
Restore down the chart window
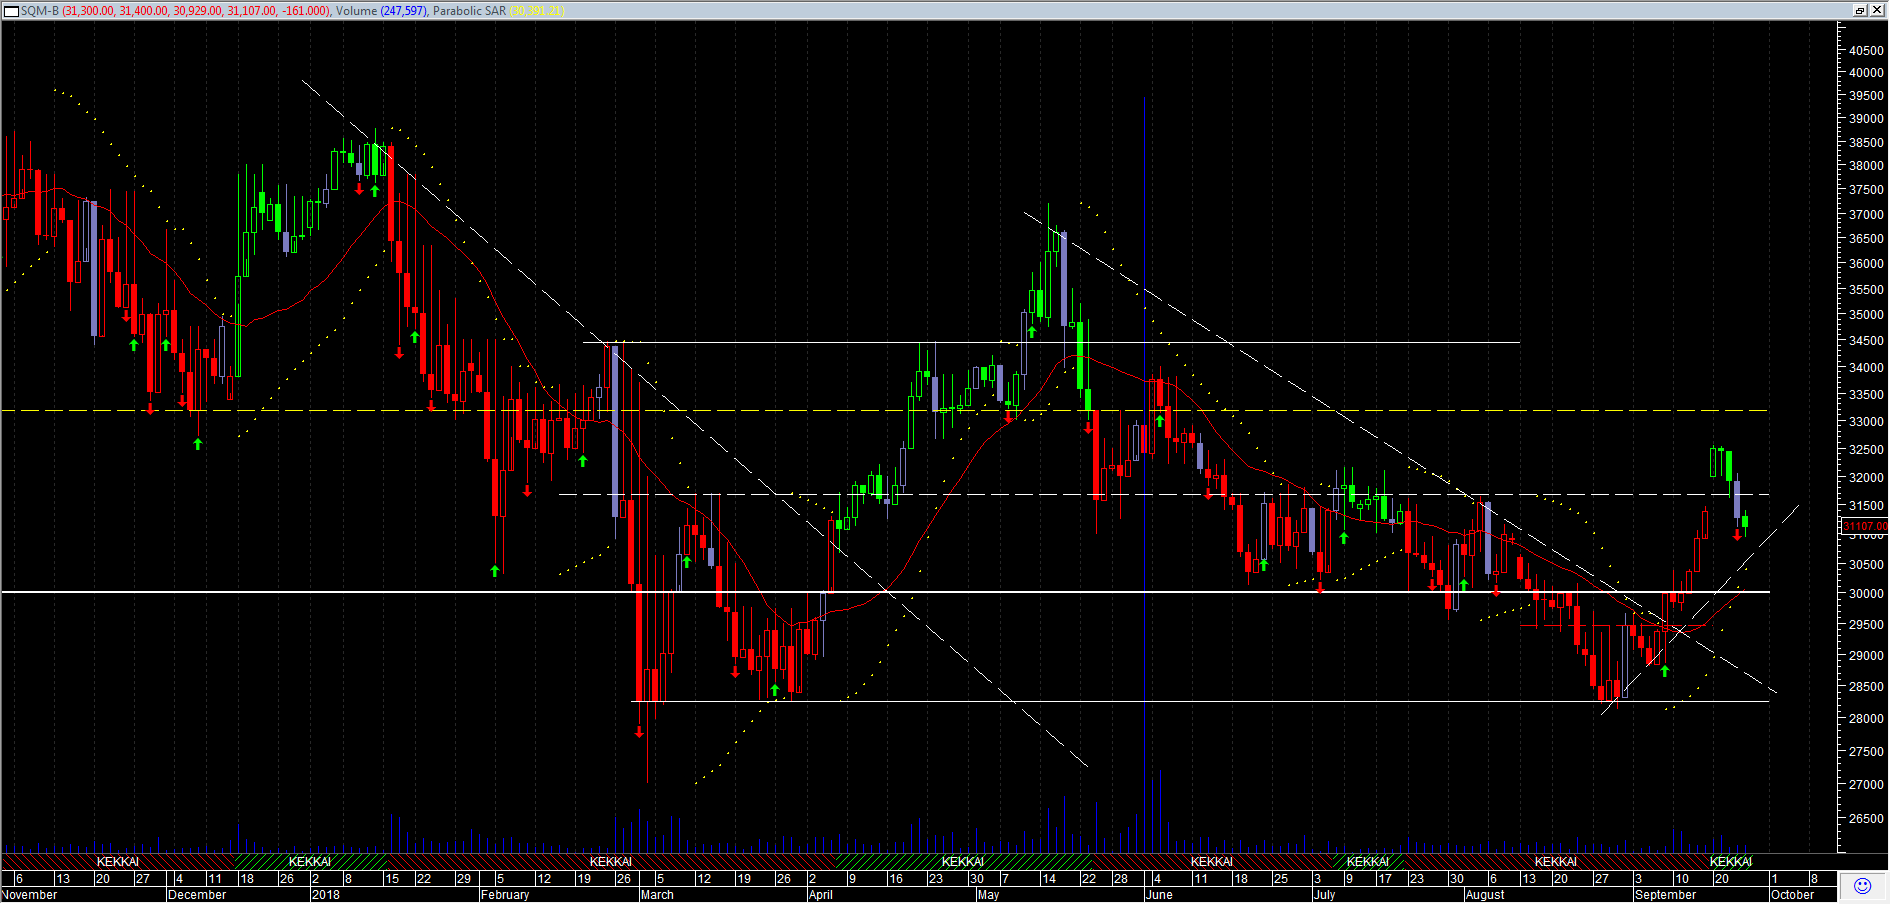[1860, 10]
